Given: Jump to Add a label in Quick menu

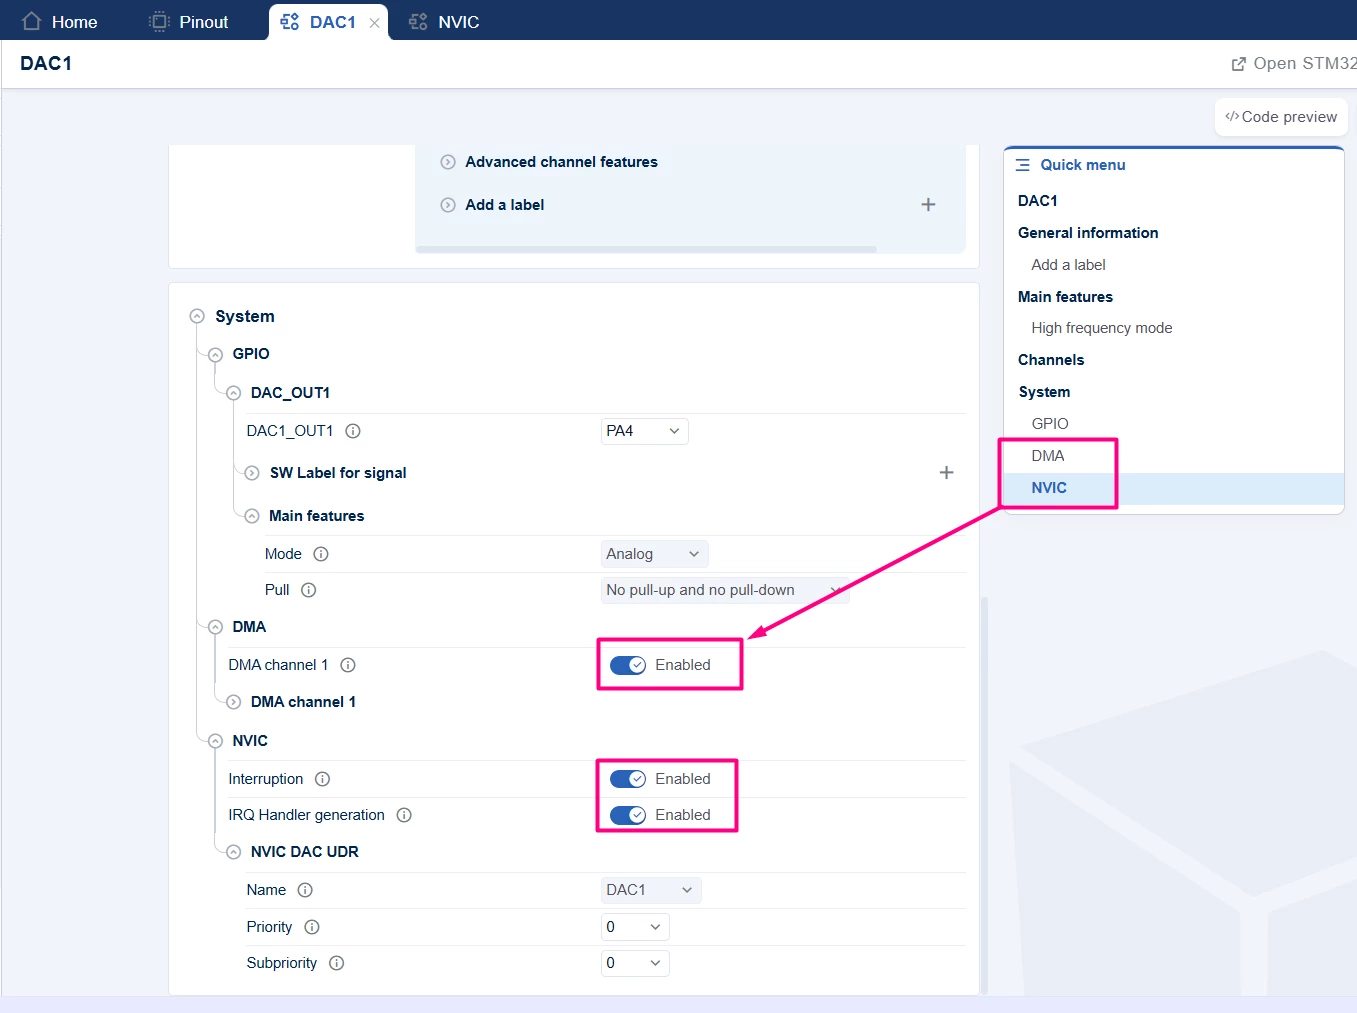Looking at the screenshot, I should coord(1068,265).
